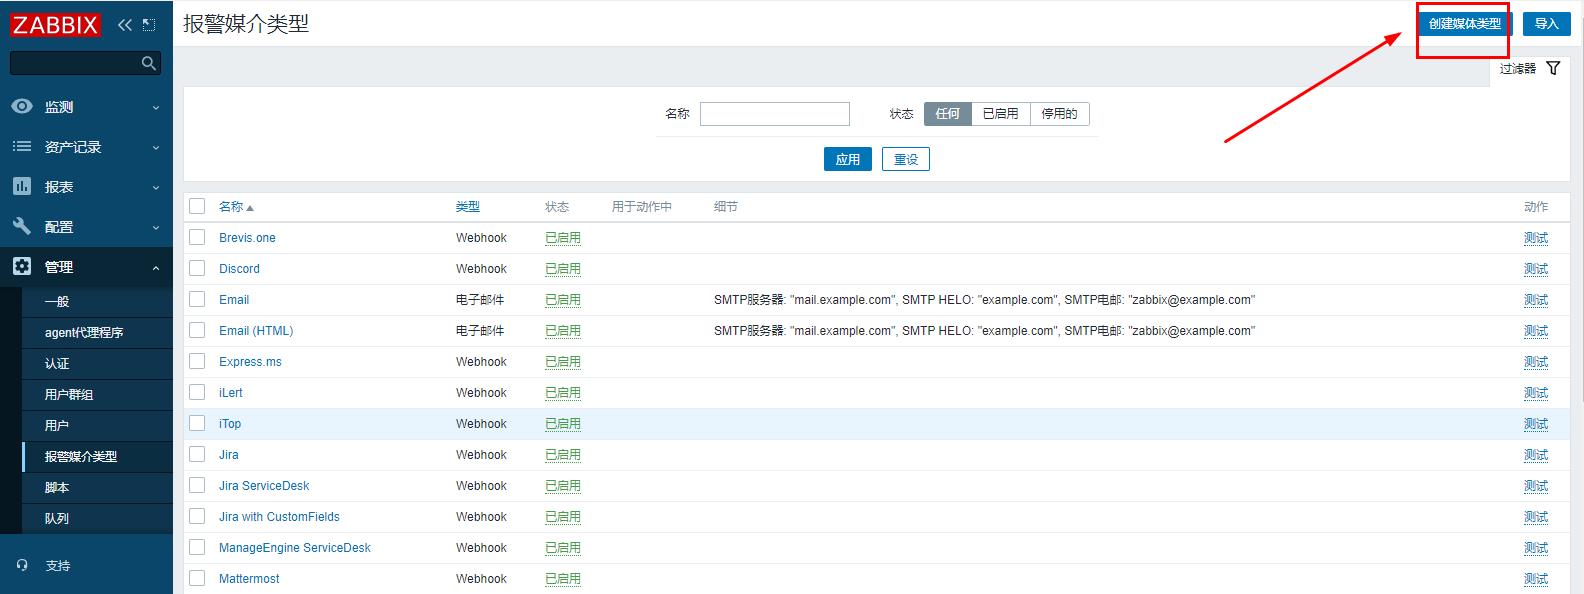Sort the table by 类型 column
The image size is (1584, 594).
[x=468, y=207]
